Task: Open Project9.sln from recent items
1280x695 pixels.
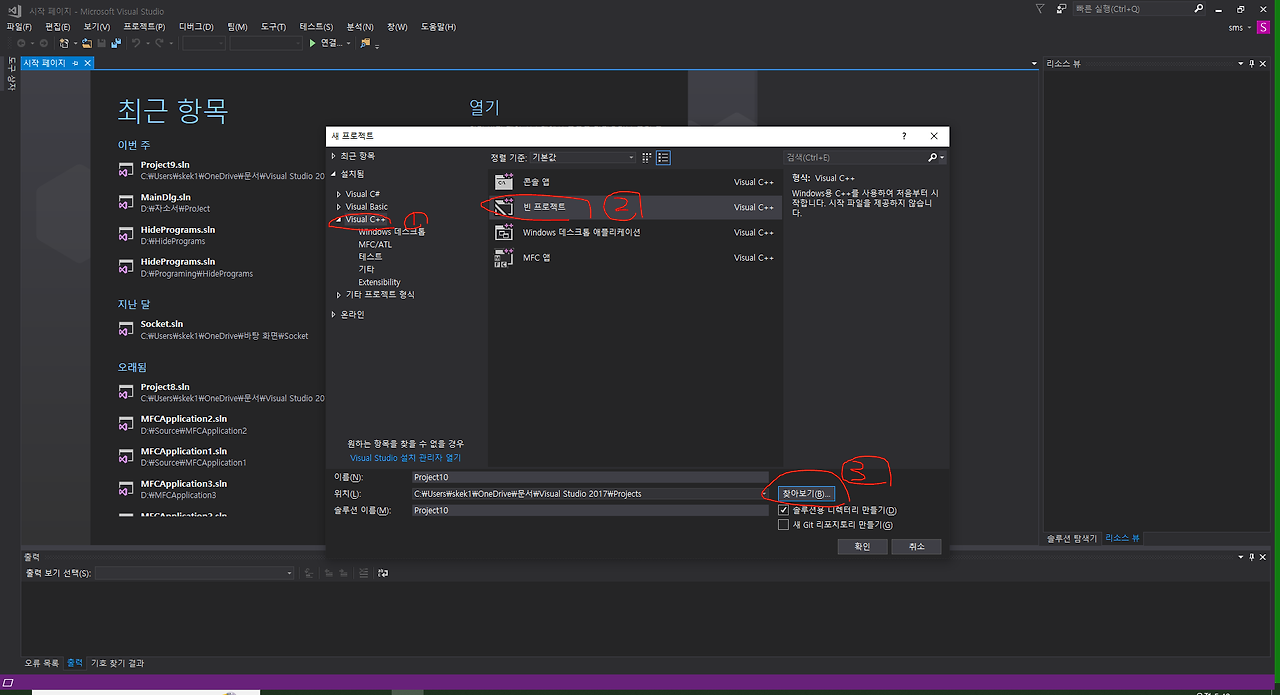Action: [x=165, y=165]
